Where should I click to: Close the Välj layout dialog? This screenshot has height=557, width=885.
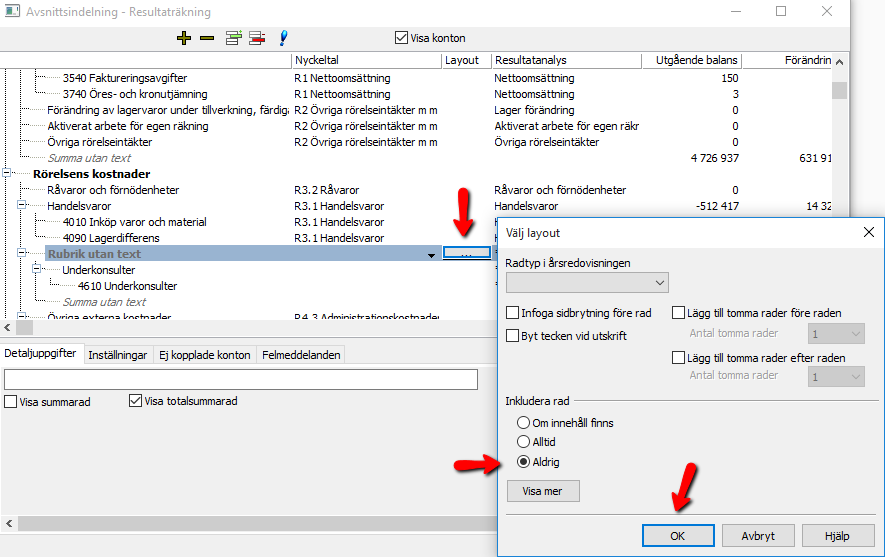[x=869, y=232]
